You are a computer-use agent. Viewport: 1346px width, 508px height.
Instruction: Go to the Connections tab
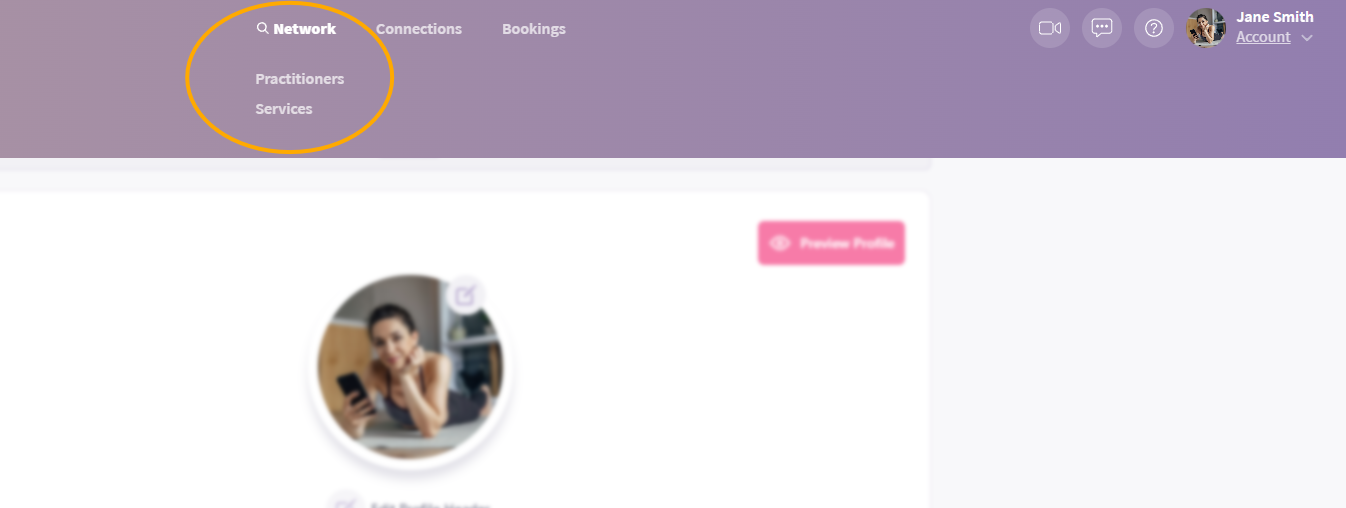[419, 29]
